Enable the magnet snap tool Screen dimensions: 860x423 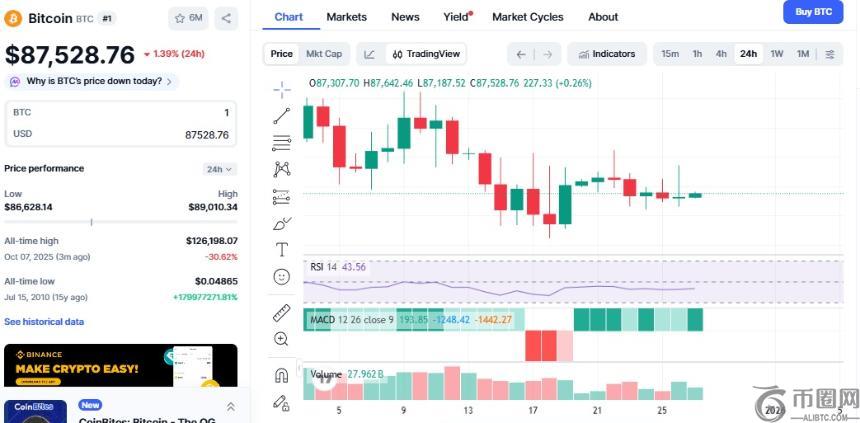282,376
